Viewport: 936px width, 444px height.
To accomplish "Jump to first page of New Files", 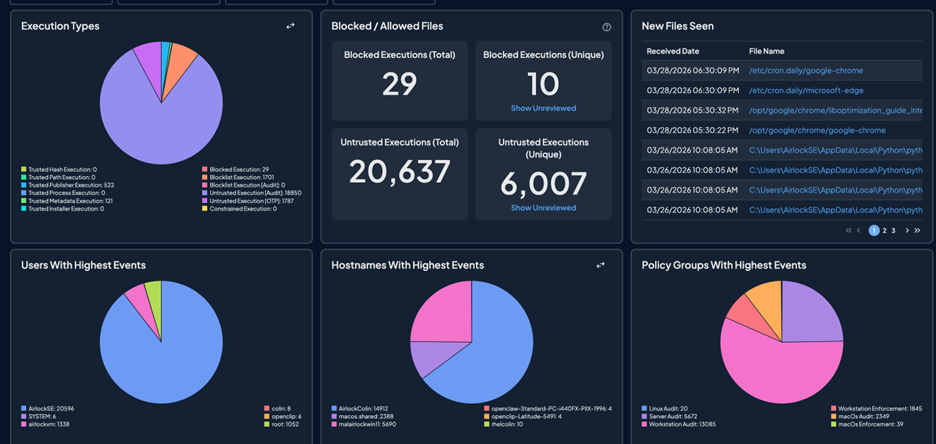I will [849, 230].
